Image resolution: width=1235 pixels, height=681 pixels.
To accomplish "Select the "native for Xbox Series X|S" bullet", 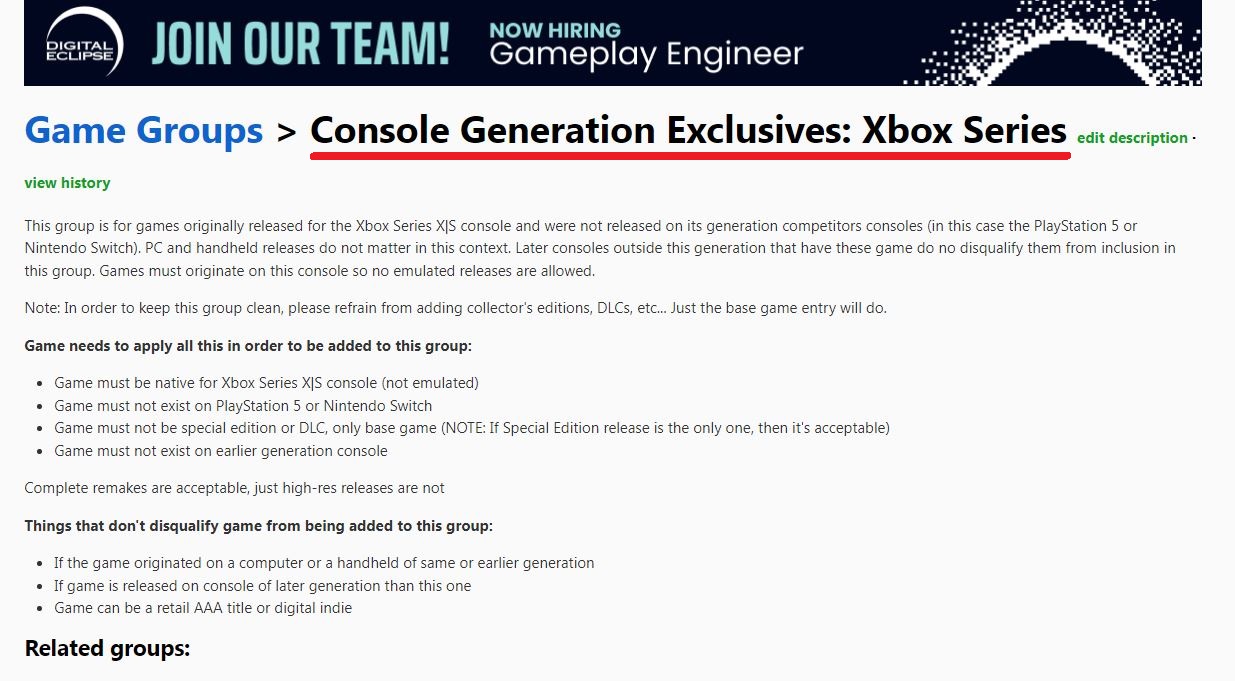I will pos(266,383).
